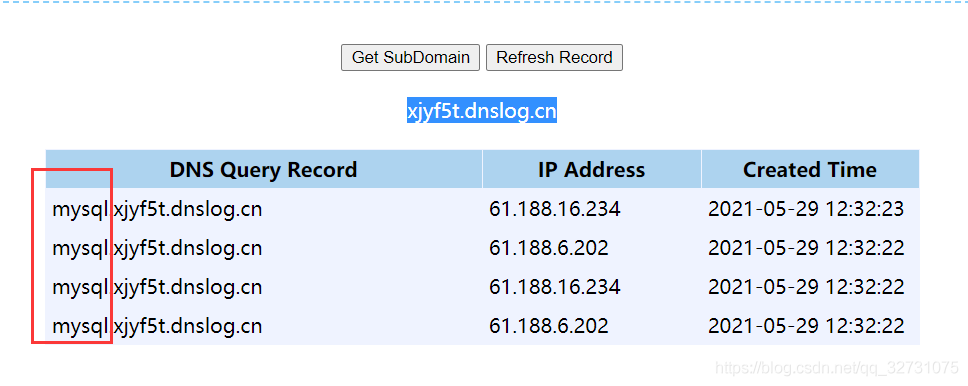Click the mysql prefix in first record

pos(80,209)
